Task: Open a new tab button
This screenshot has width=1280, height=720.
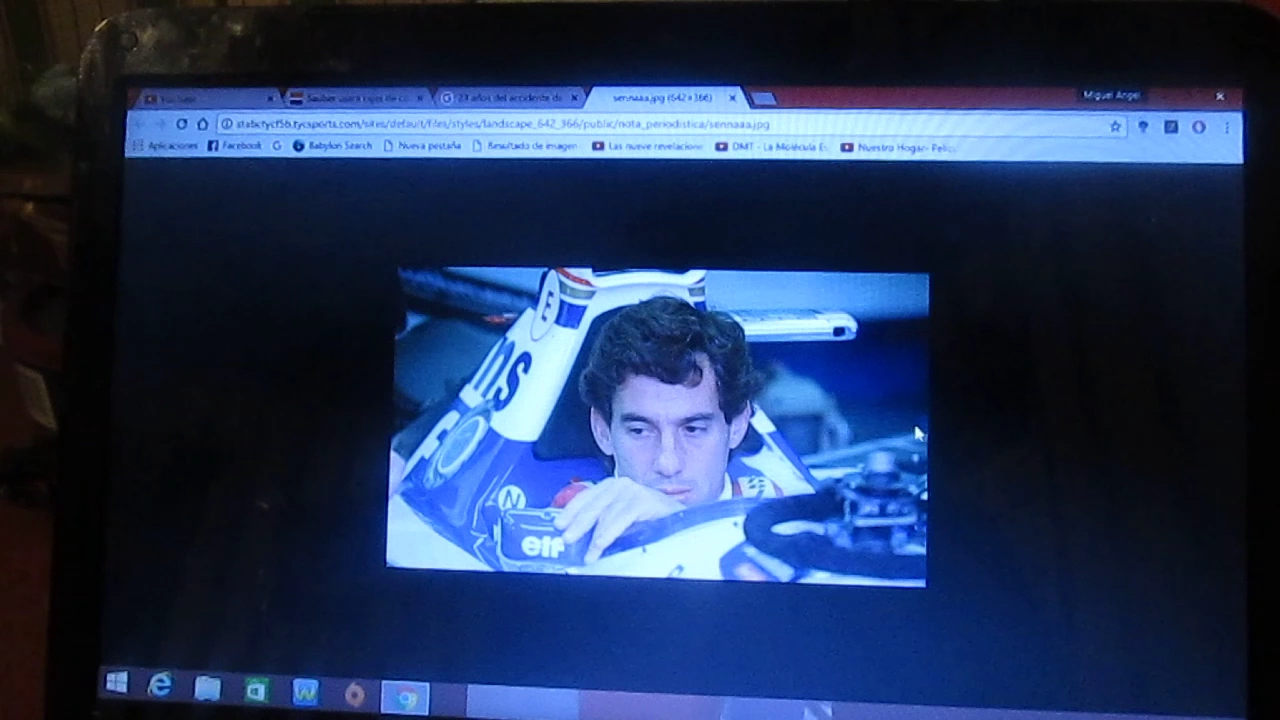Action: tap(763, 98)
